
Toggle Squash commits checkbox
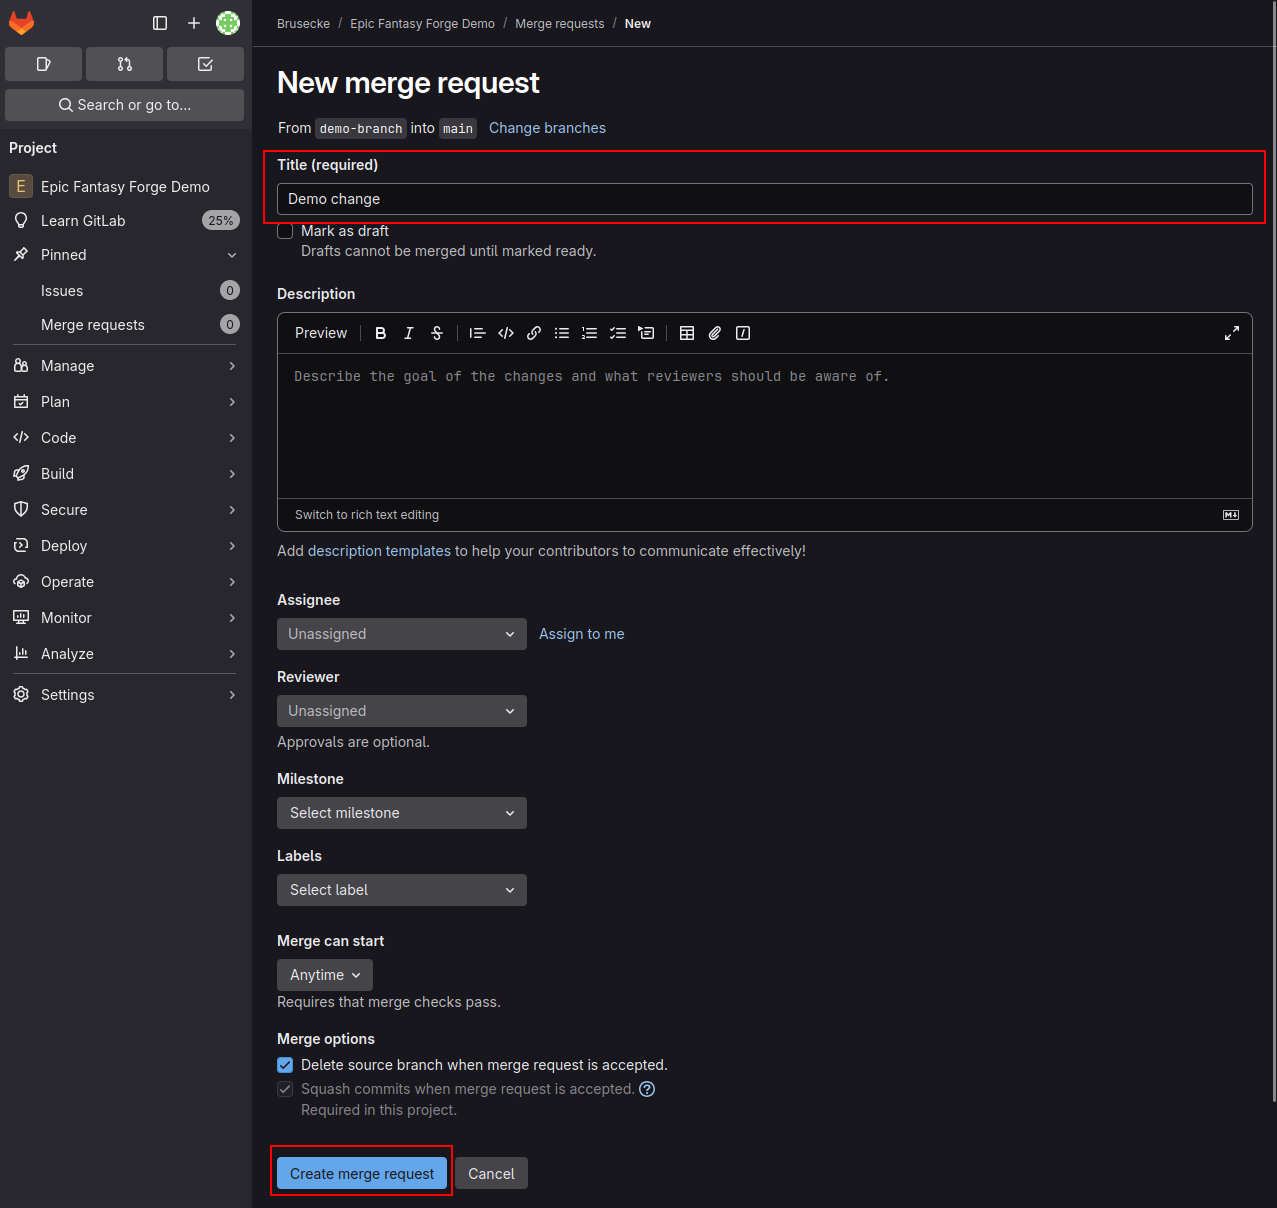(x=285, y=1089)
